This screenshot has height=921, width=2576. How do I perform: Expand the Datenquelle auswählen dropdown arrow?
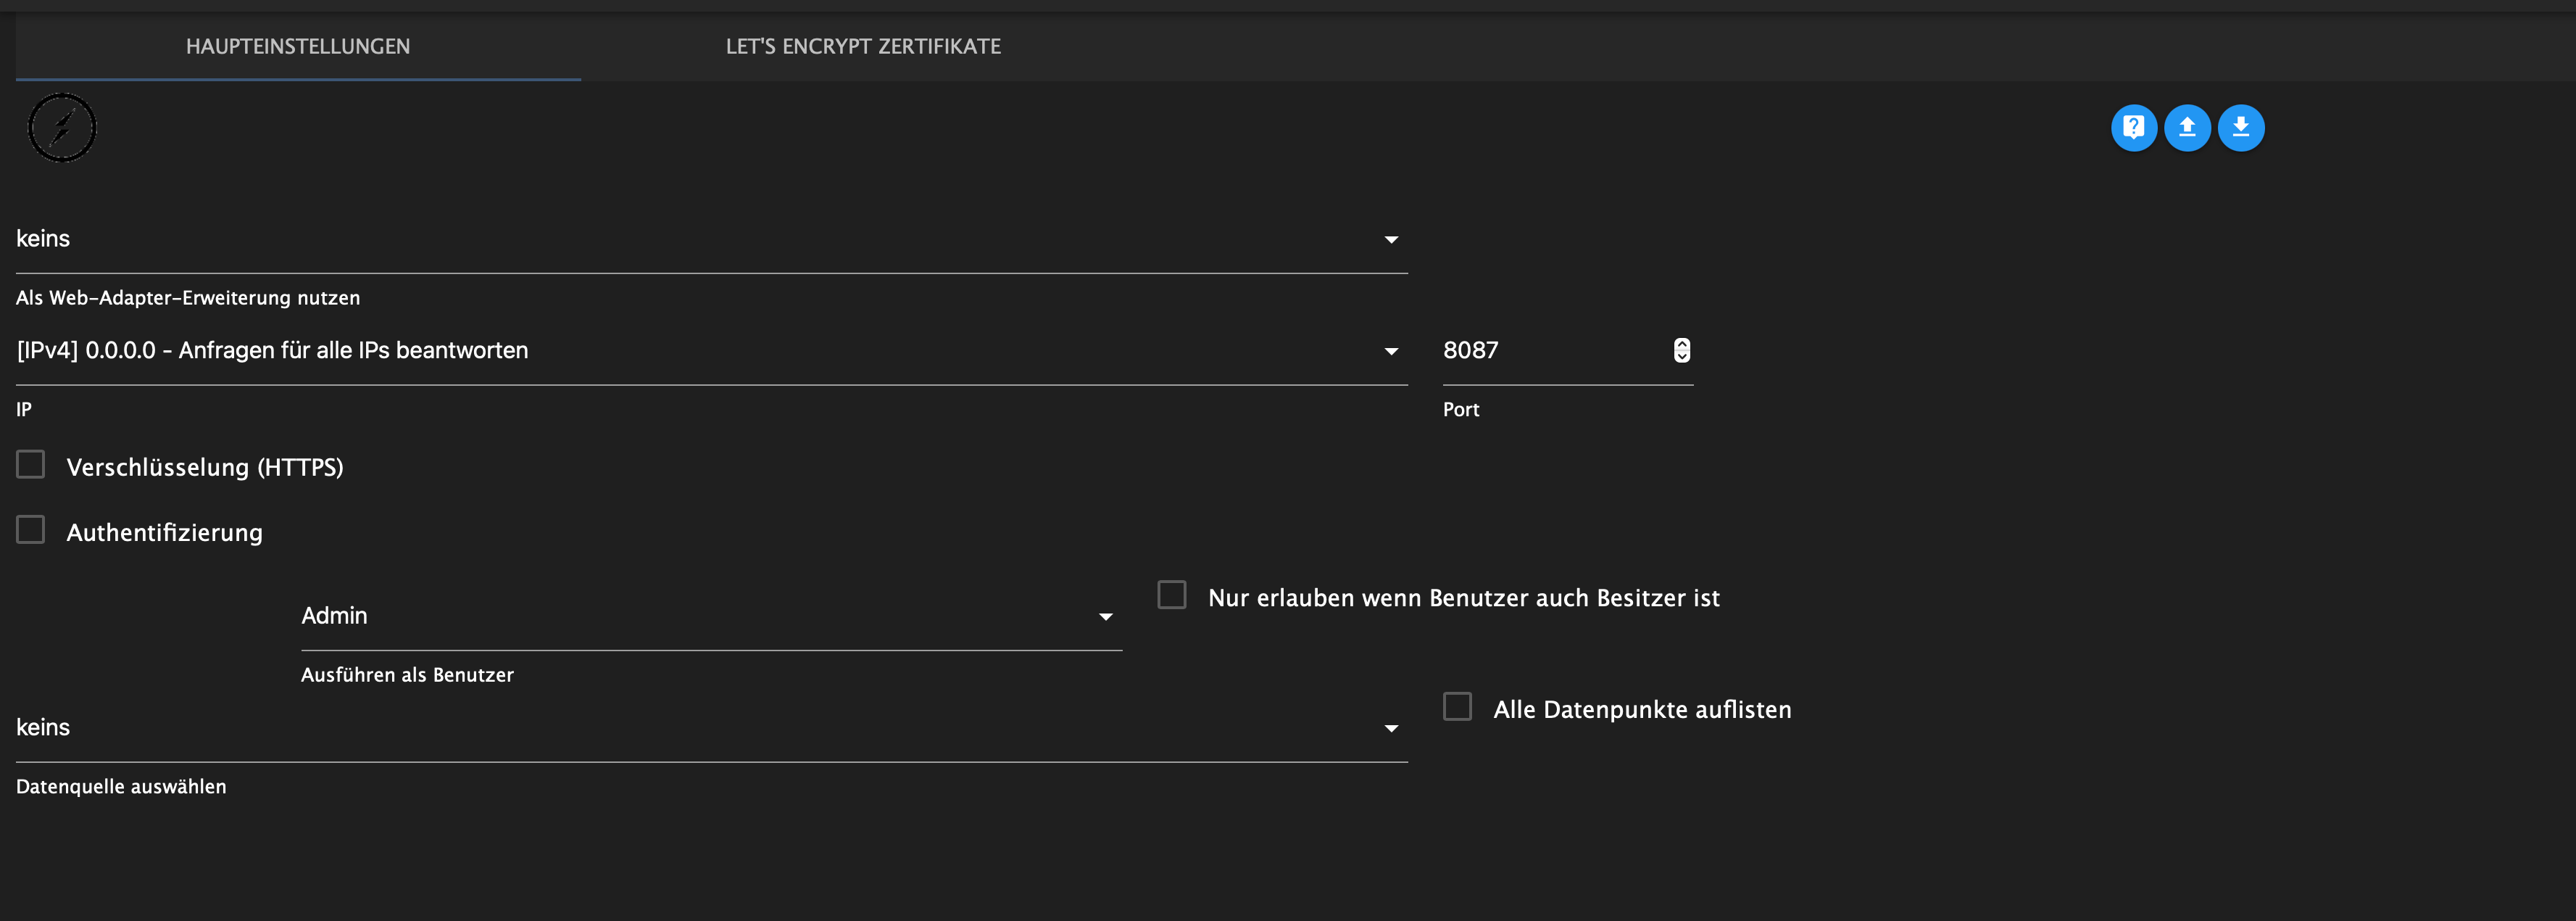point(1390,729)
